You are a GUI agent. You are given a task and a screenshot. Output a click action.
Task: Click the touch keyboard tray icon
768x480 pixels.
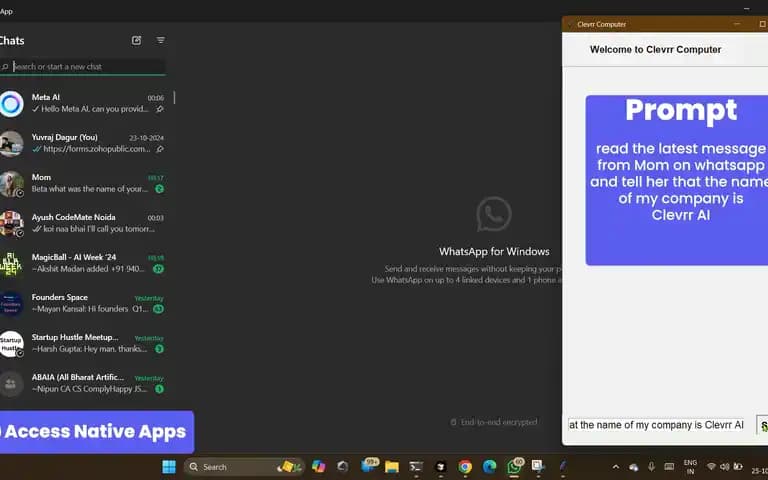point(669,466)
